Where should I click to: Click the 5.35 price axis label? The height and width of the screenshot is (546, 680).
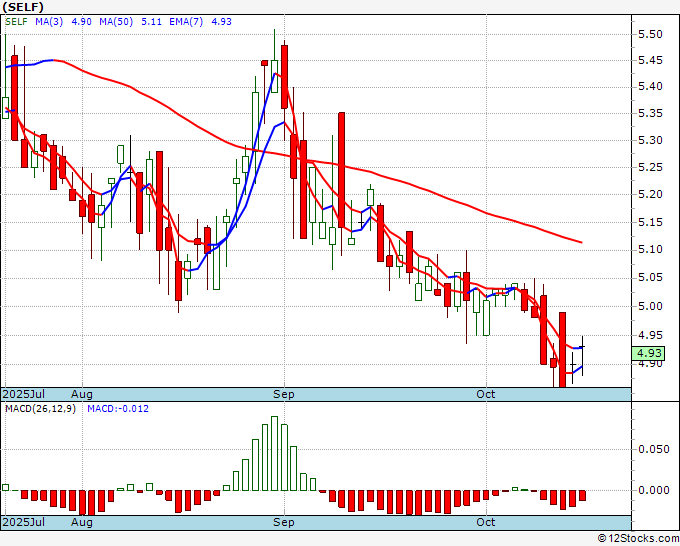click(x=651, y=114)
